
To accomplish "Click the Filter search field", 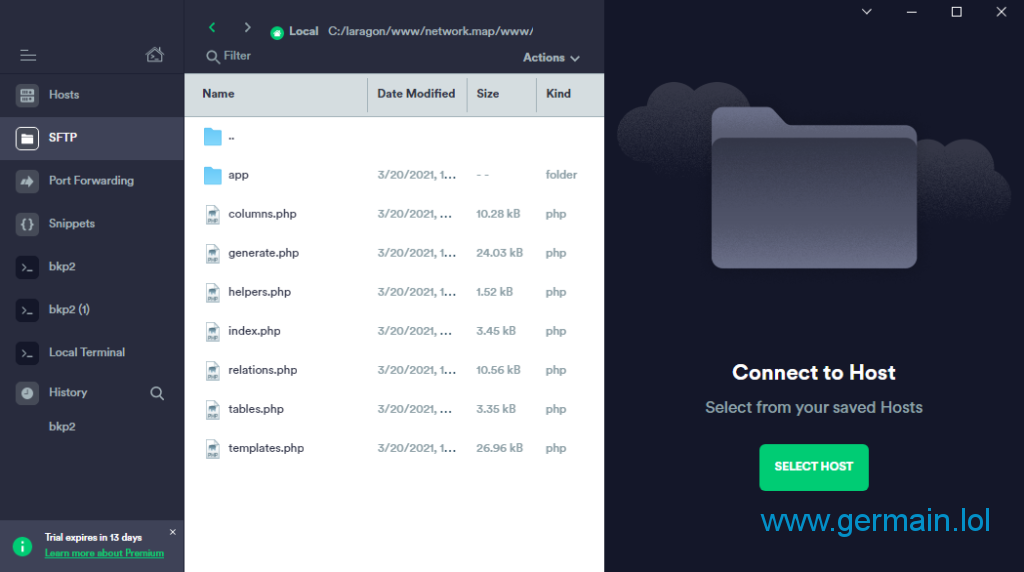I will pyautogui.click(x=237, y=56).
